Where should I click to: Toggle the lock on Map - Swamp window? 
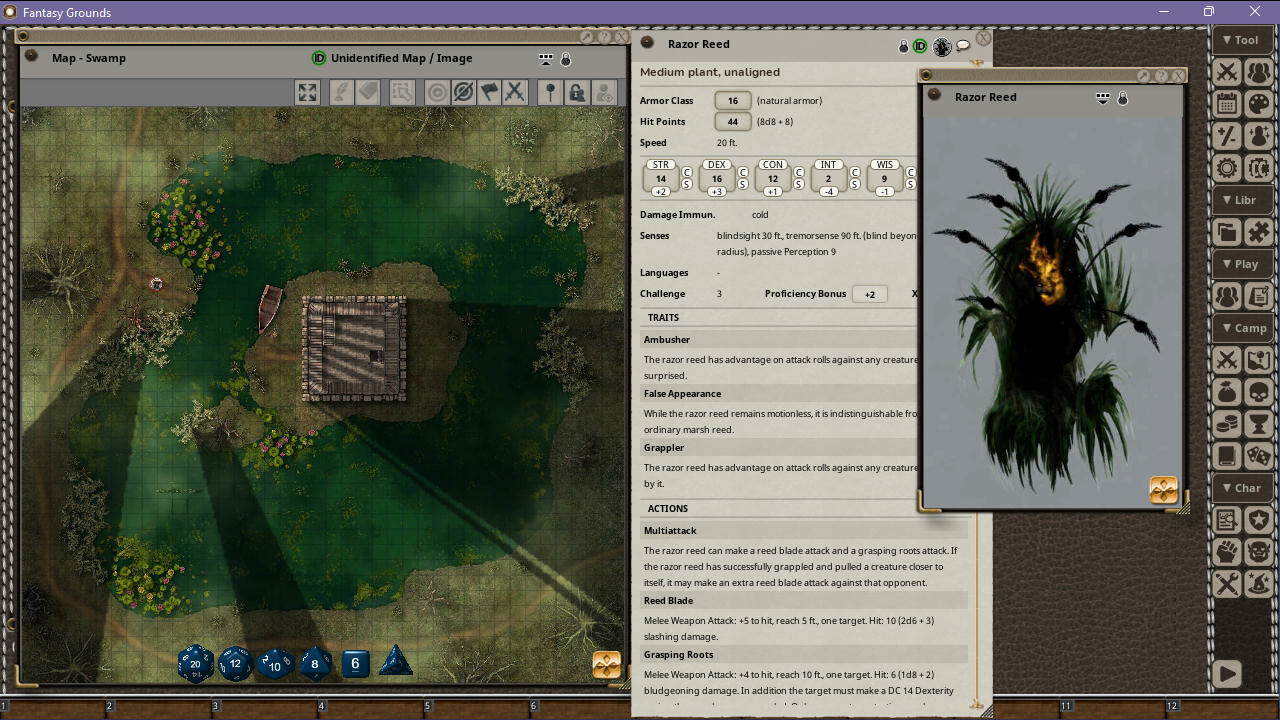(x=566, y=59)
